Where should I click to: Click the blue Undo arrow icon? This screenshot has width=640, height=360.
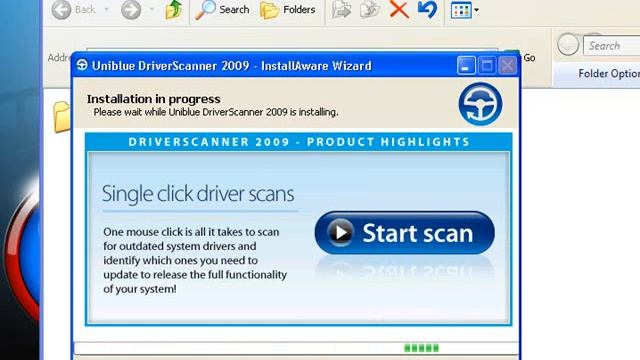(427, 9)
